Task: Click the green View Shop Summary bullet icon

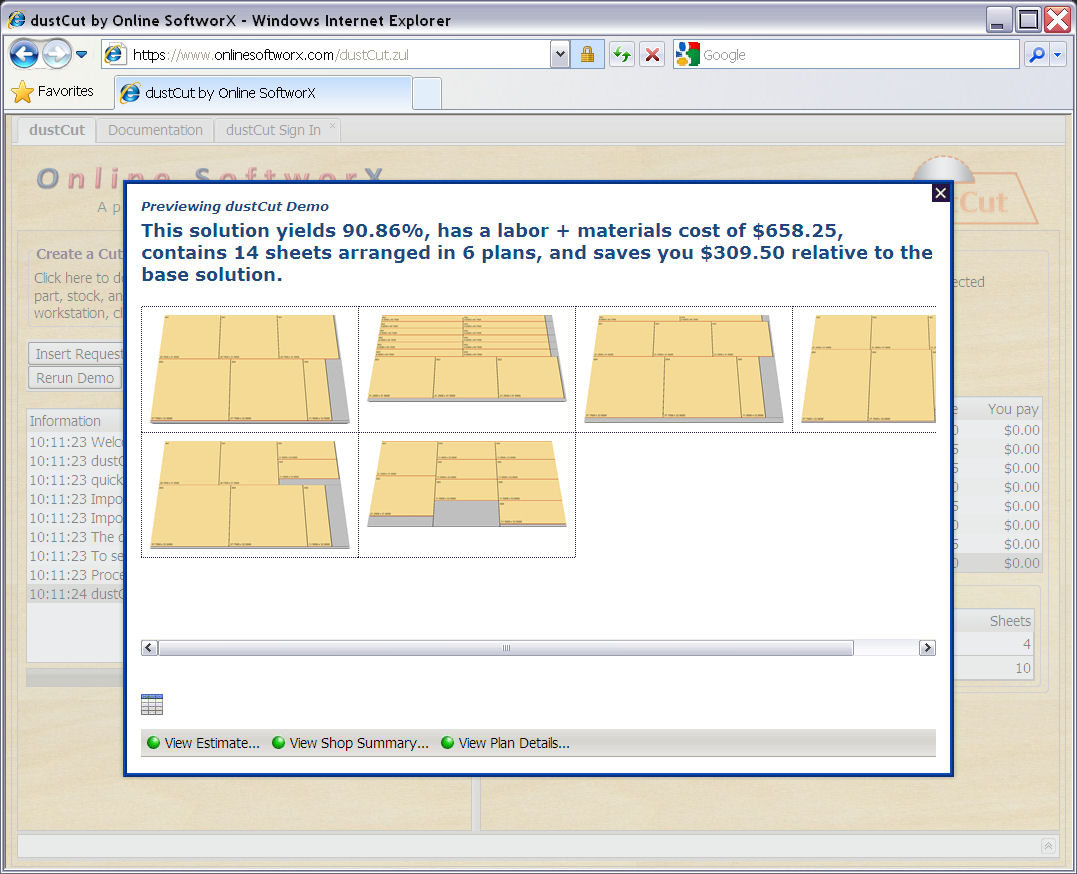Action: click(x=278, y=743)
